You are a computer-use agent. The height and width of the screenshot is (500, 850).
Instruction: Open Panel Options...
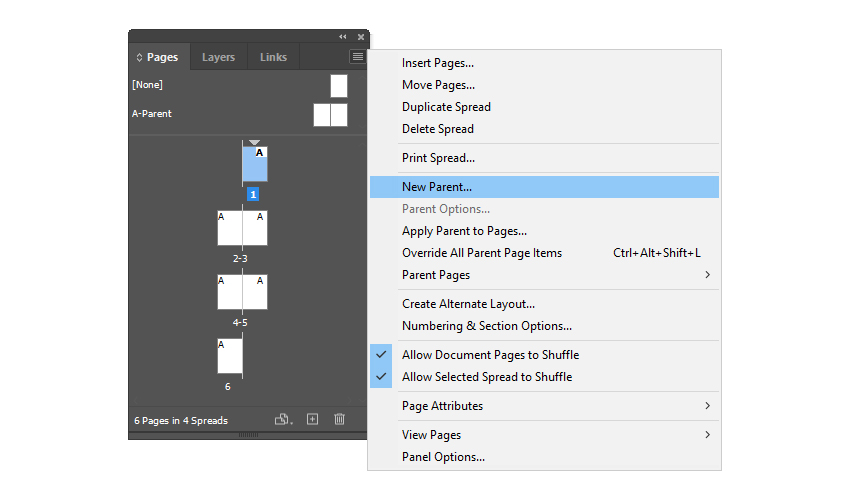544,457
